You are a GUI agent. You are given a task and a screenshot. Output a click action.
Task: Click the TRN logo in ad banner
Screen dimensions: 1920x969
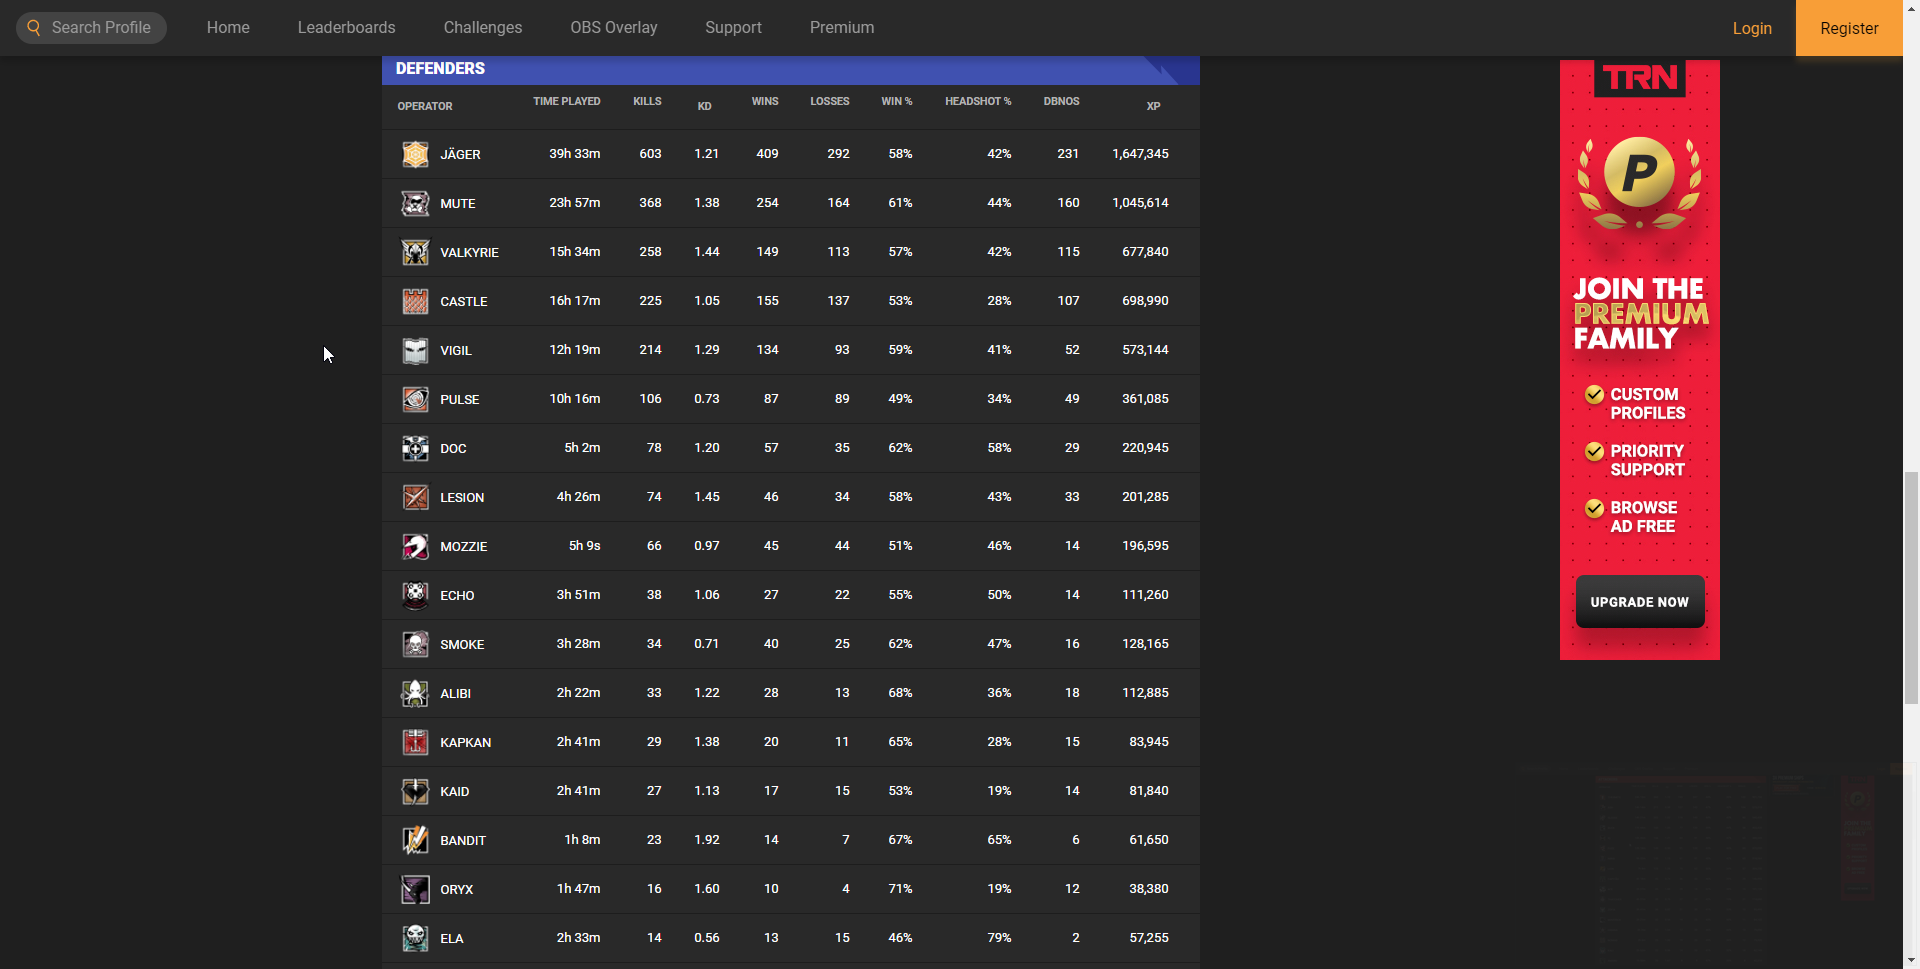tap(1639, 78)
